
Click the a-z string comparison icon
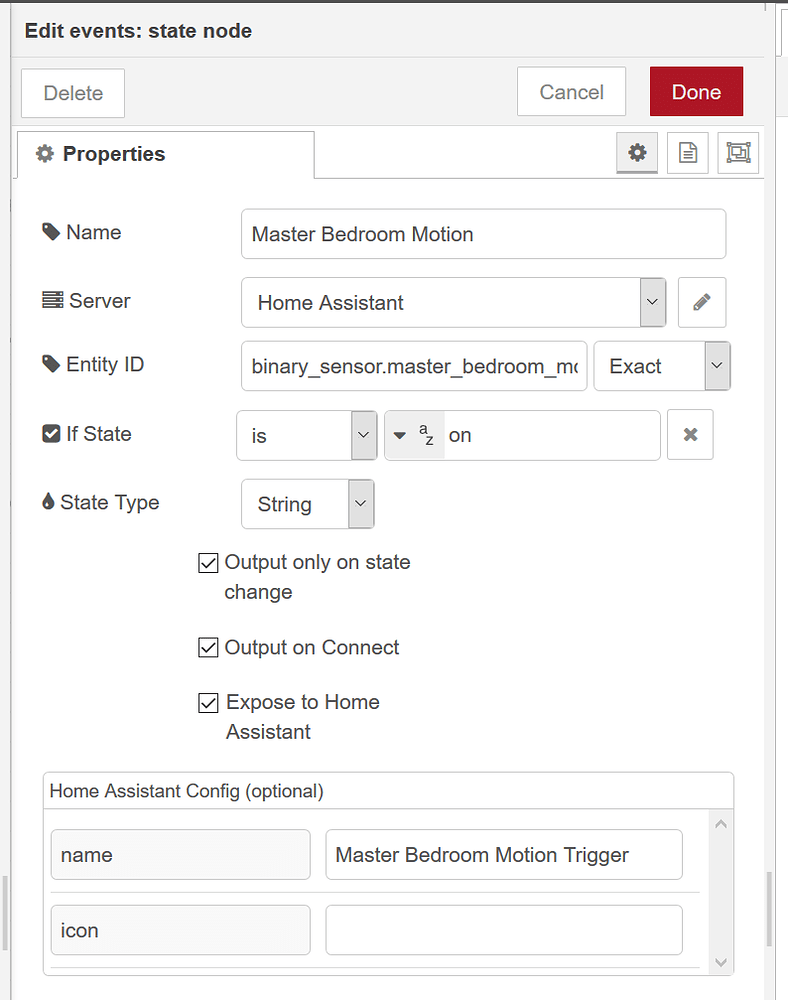click(414, 434)
